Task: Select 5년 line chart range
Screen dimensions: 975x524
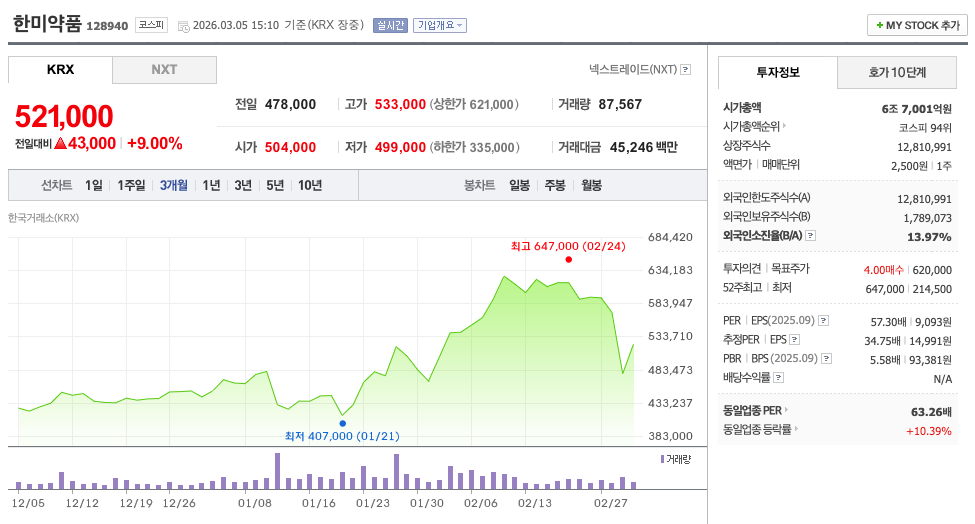Action: pos(275,185)
